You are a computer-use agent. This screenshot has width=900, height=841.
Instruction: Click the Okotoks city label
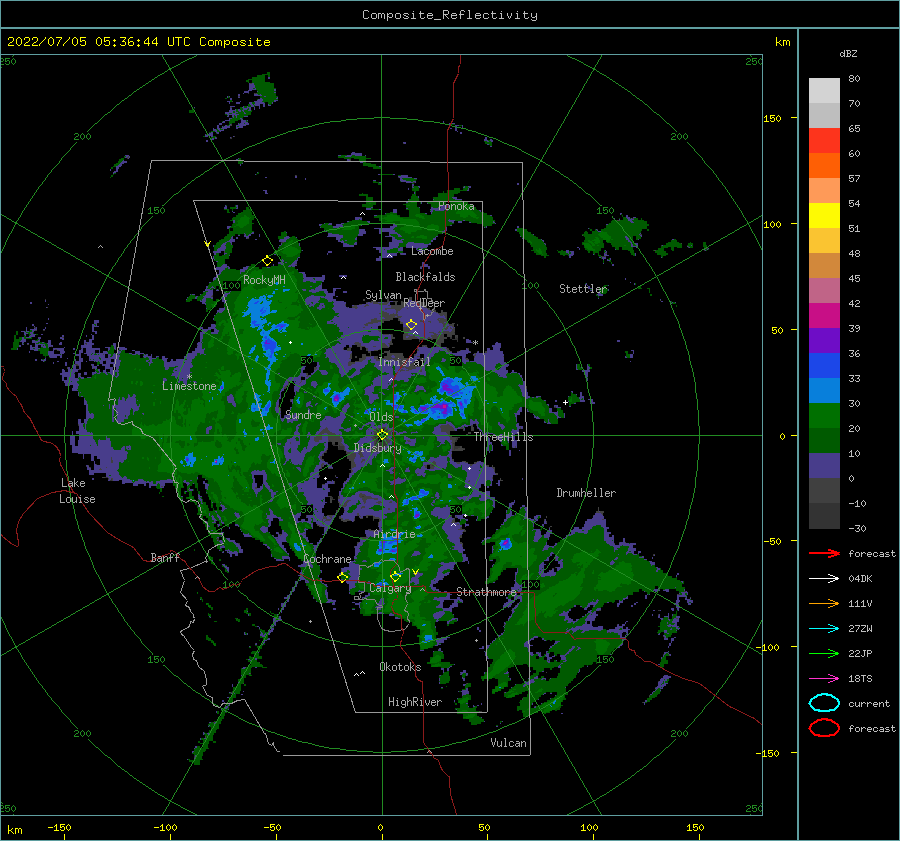400,667
